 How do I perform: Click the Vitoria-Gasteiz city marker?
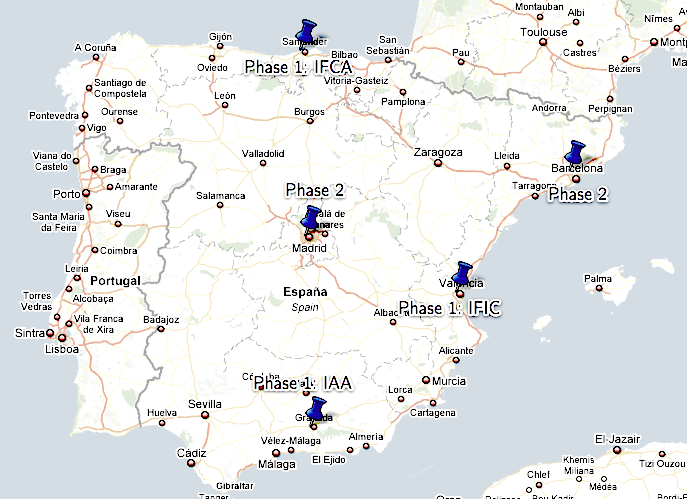357,90
